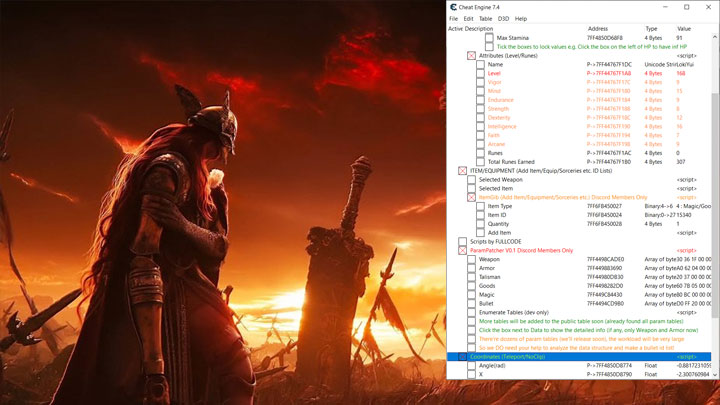Click the address list vertical scrollbar
720x405 pixels.
pos(714,200)
